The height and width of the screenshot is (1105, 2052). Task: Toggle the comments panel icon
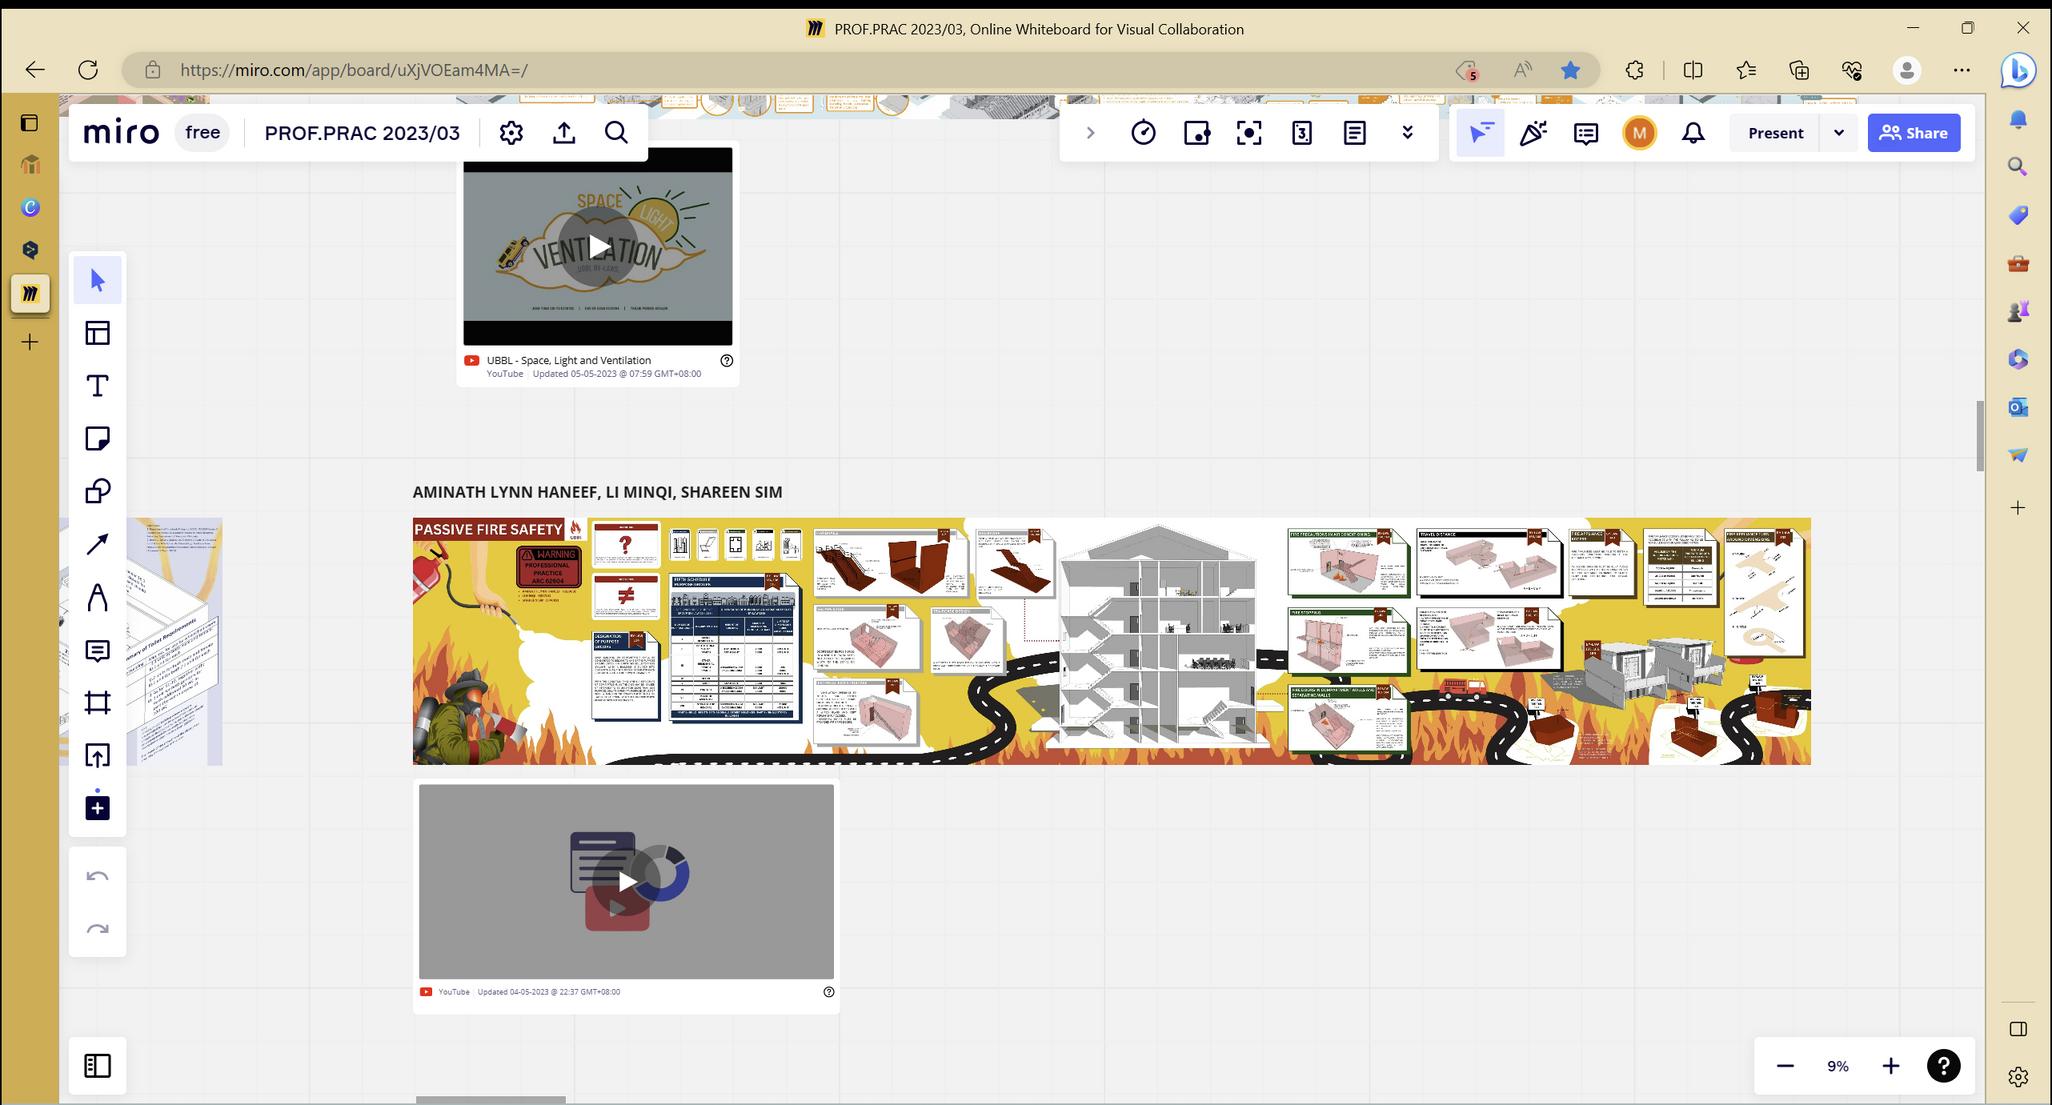click(x=1585, y=133)
